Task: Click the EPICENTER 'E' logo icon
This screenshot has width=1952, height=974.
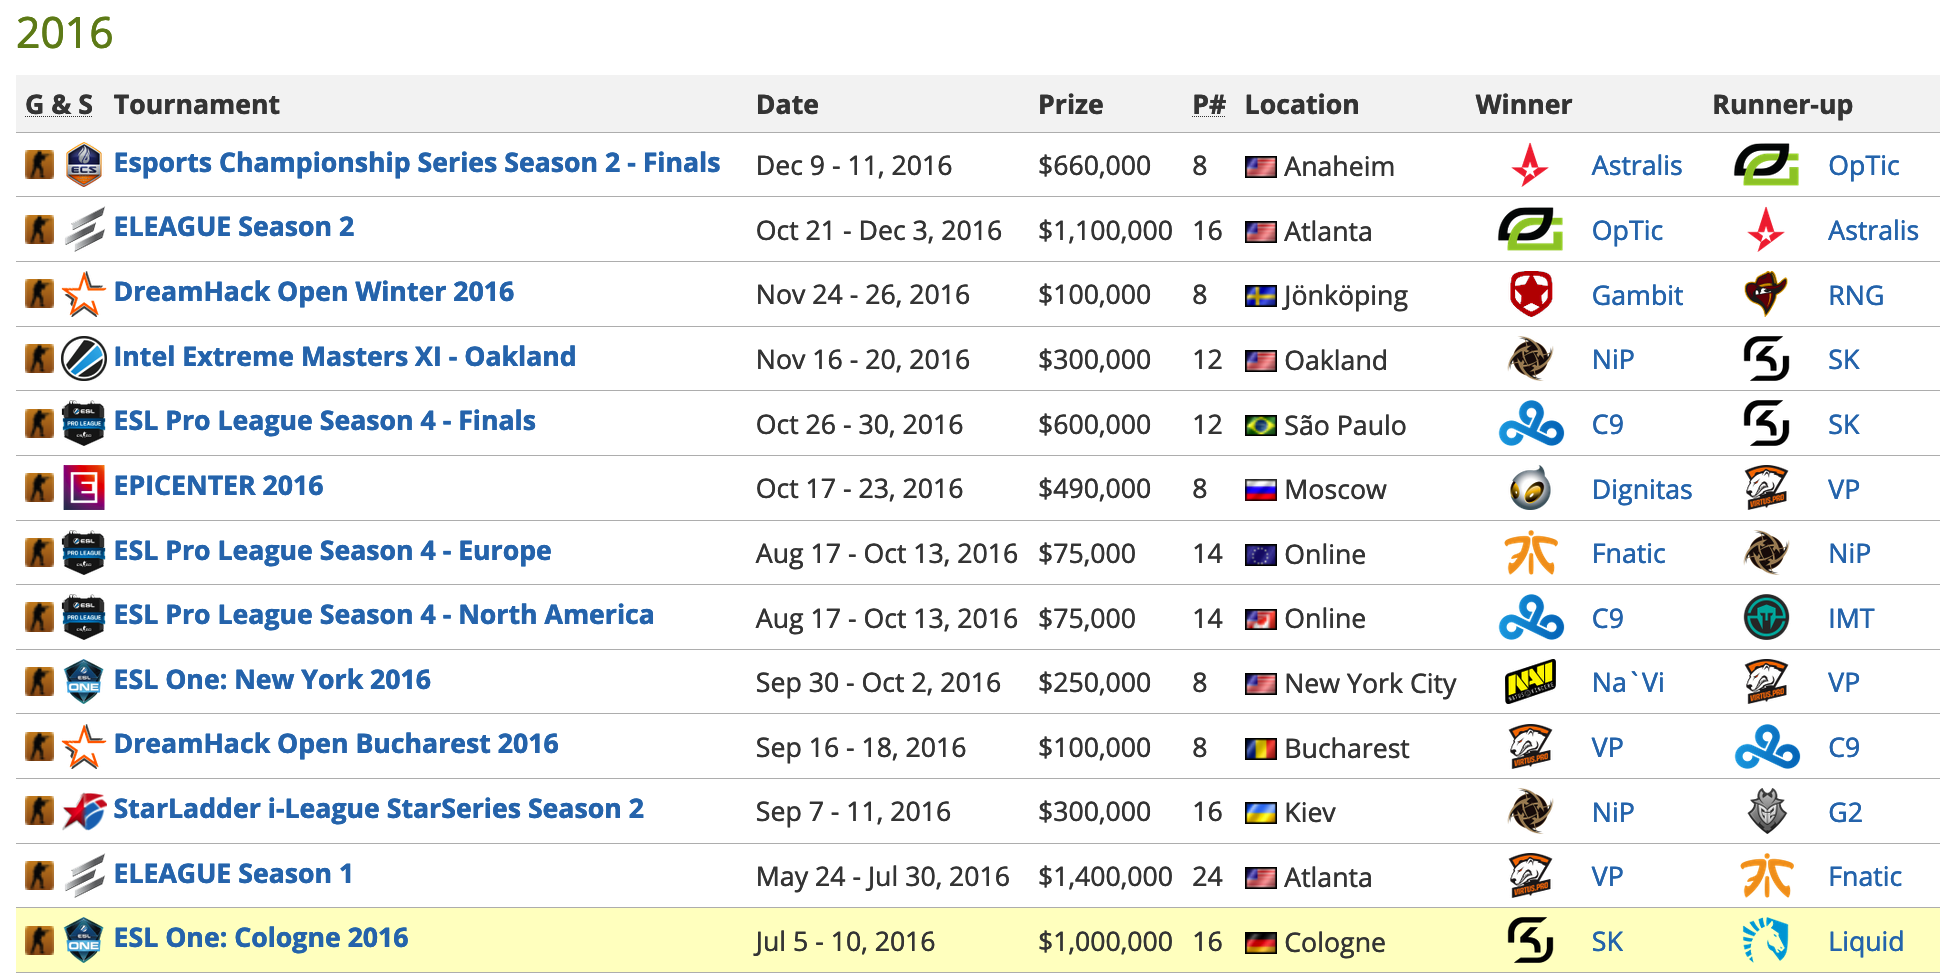Action: tap(84, 488)
